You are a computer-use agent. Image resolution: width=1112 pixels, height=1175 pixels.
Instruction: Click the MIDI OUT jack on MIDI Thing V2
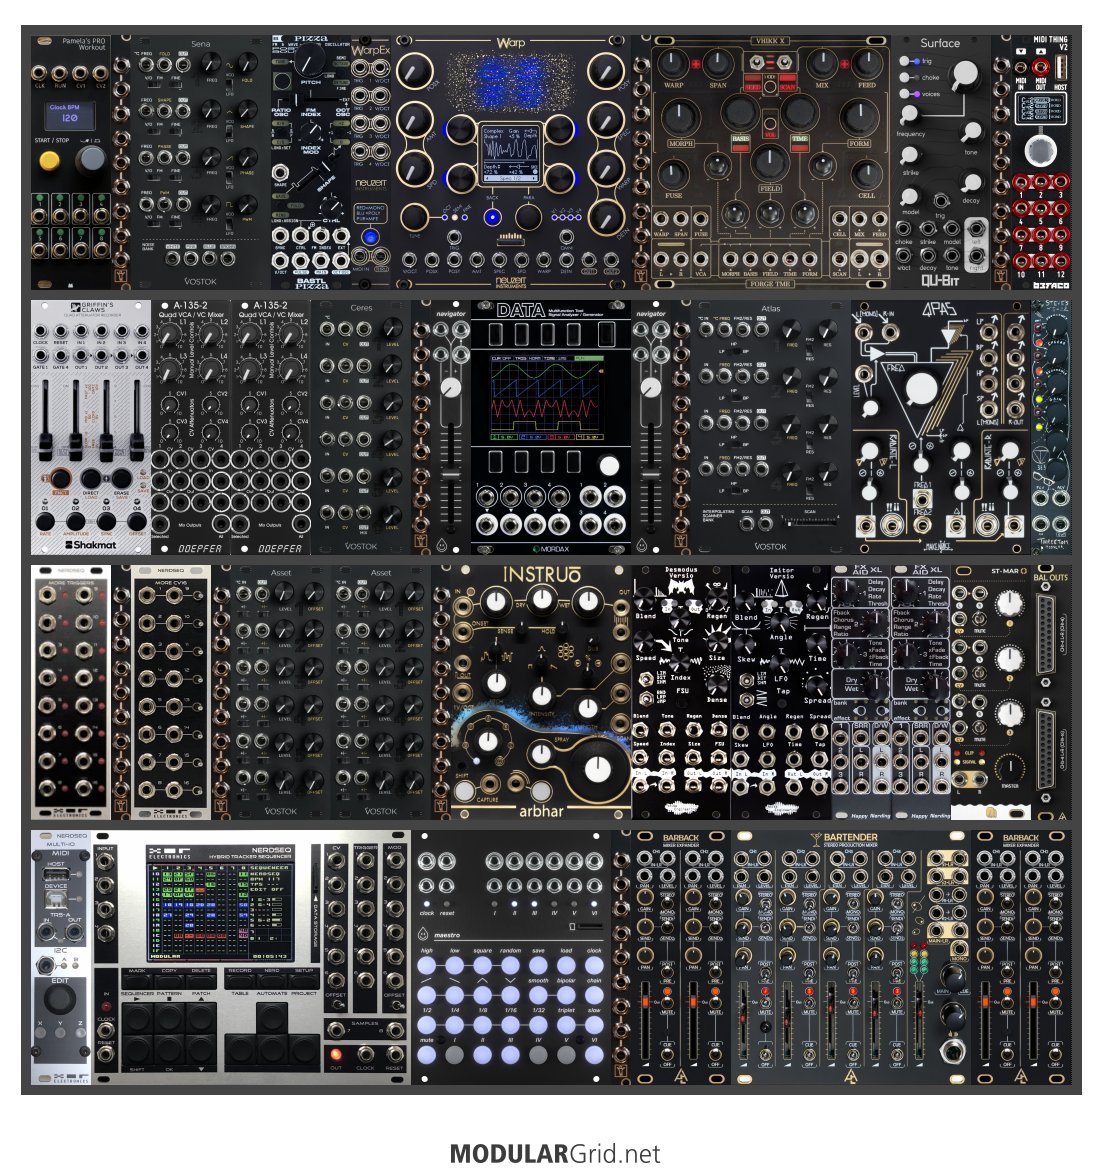1042,68
